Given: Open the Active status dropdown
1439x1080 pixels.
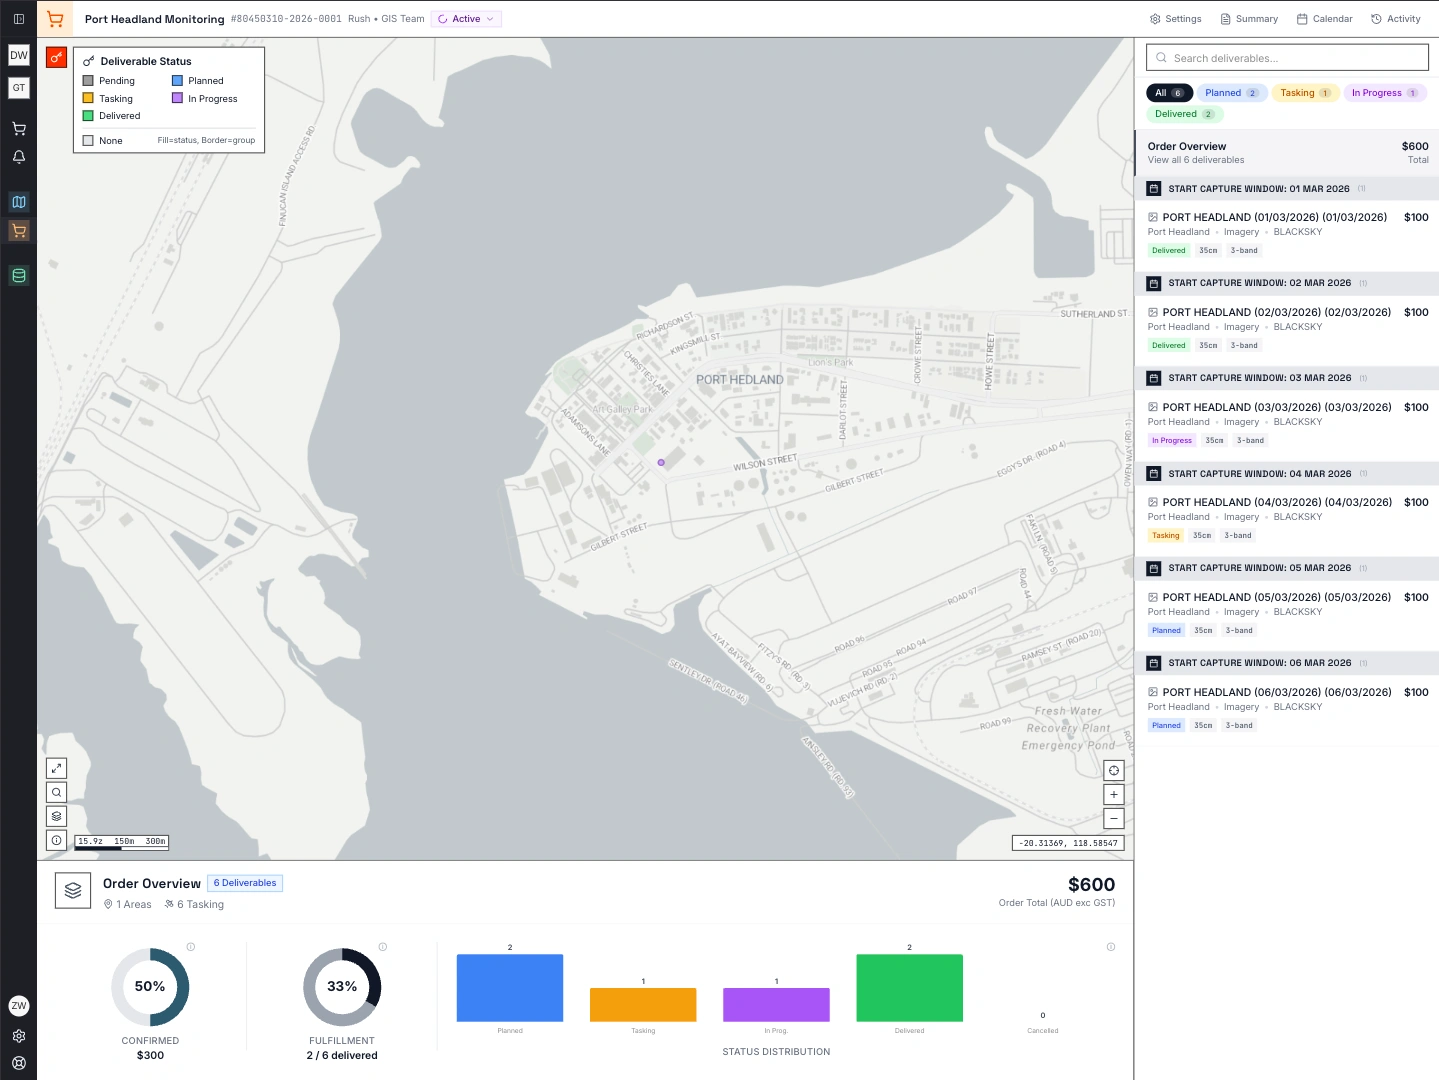Looking at the screenshot, I should click(x=466, y=19).
